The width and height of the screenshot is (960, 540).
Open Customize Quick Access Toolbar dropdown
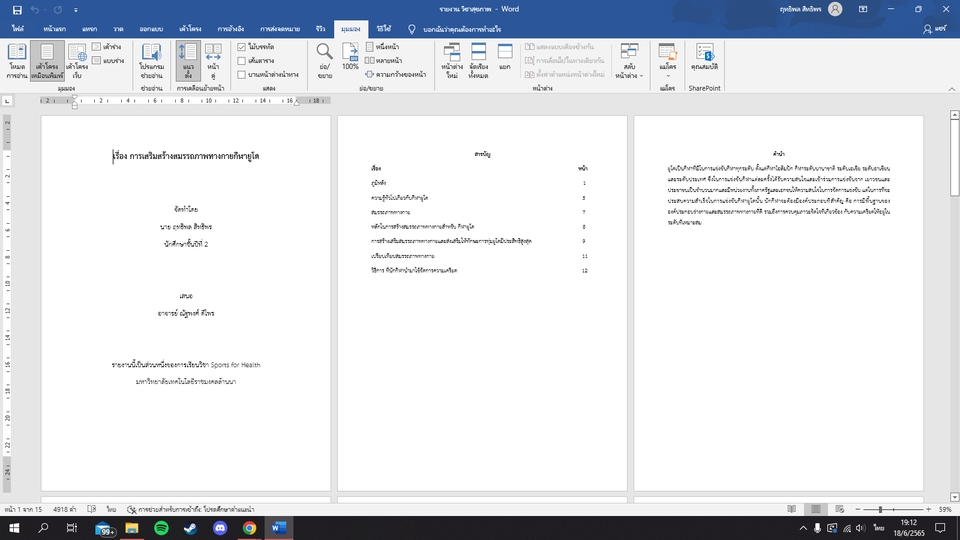coord(76,10)
